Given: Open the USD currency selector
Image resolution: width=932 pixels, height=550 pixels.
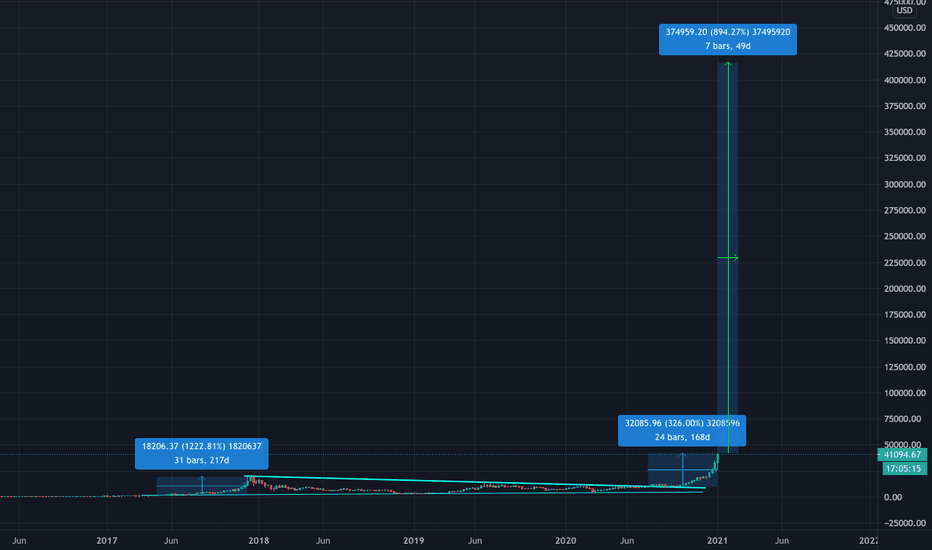Looking at the screenshot, I should [904, 10].
